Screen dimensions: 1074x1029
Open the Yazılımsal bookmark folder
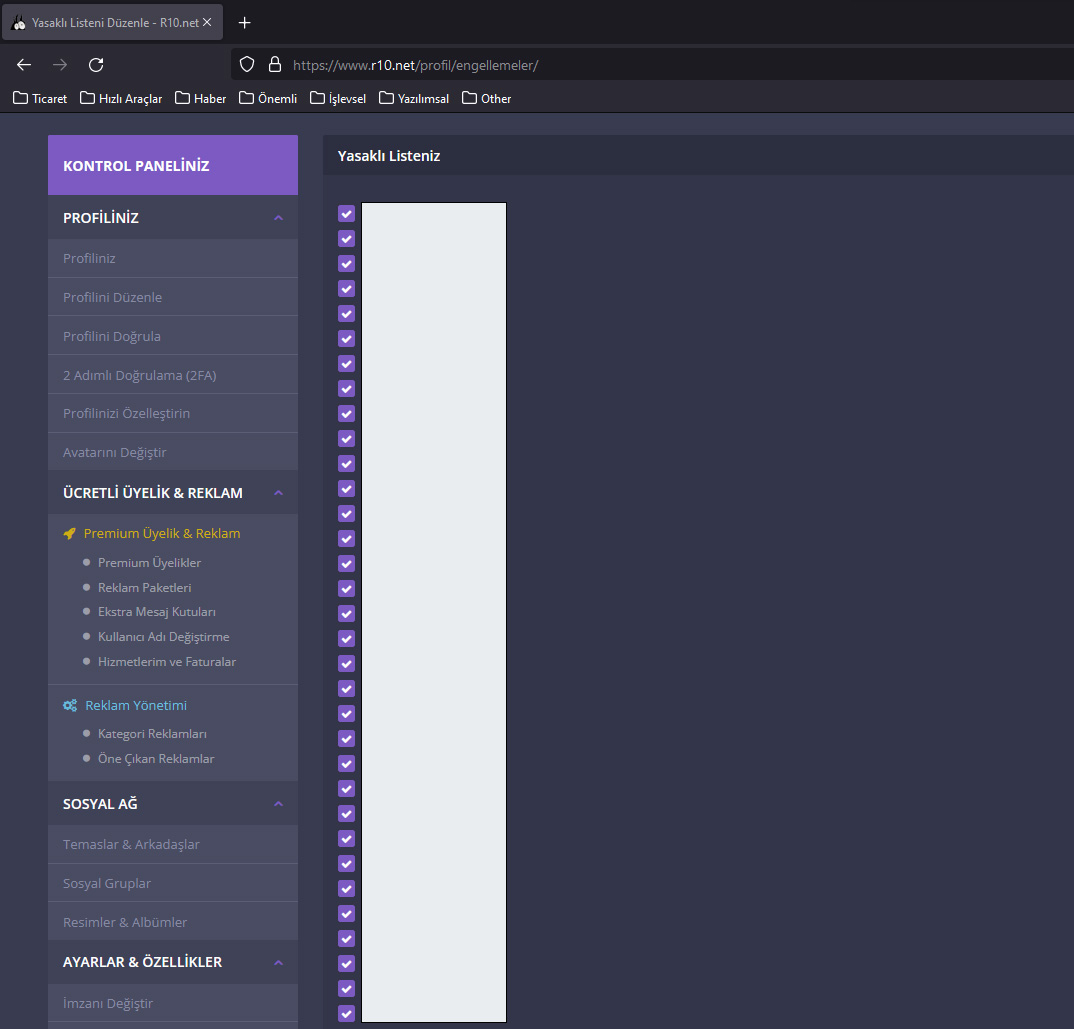click(x=414, y=99)
